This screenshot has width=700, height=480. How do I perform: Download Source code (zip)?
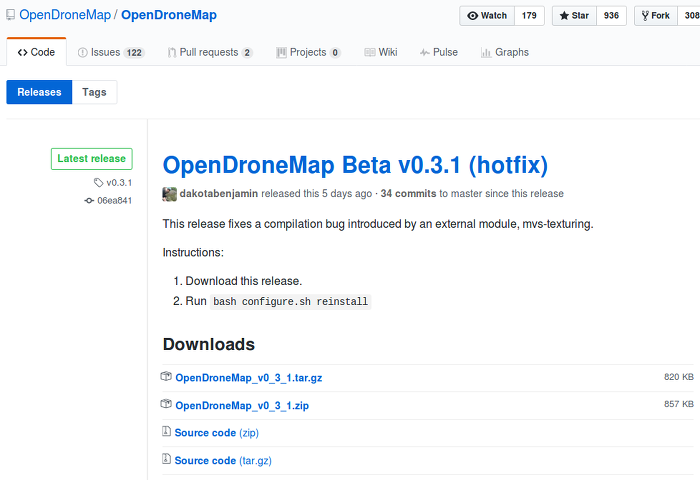tap(217, 433)
